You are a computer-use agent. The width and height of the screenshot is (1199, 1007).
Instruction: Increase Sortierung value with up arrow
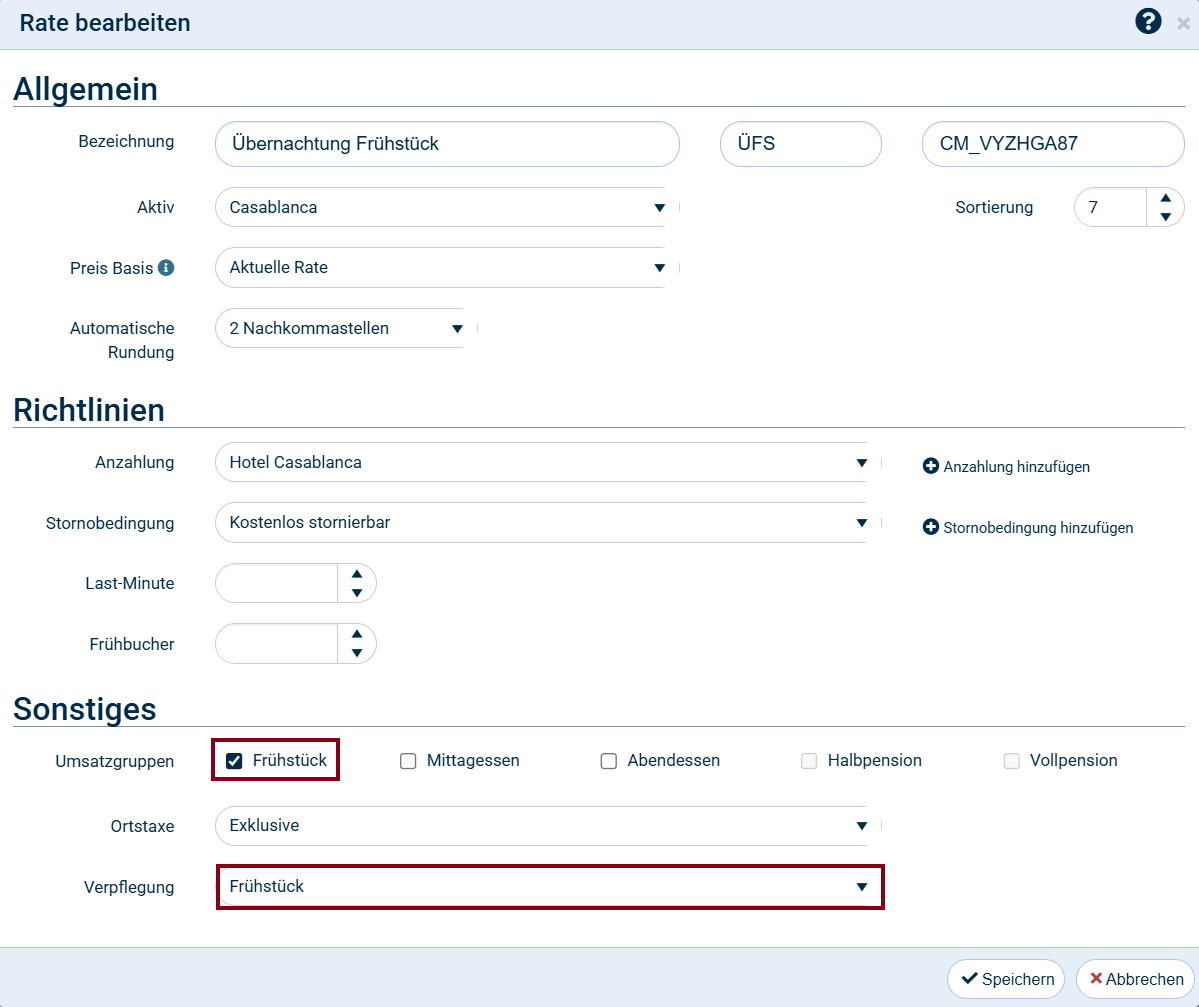1165,198
